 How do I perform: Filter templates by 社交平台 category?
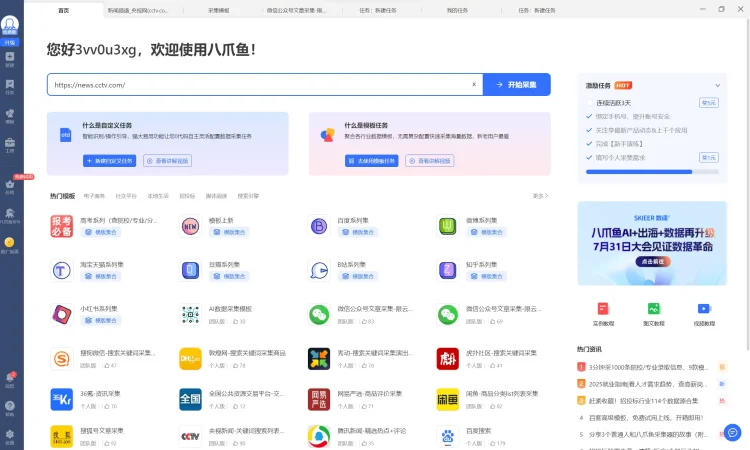(125, 196)
